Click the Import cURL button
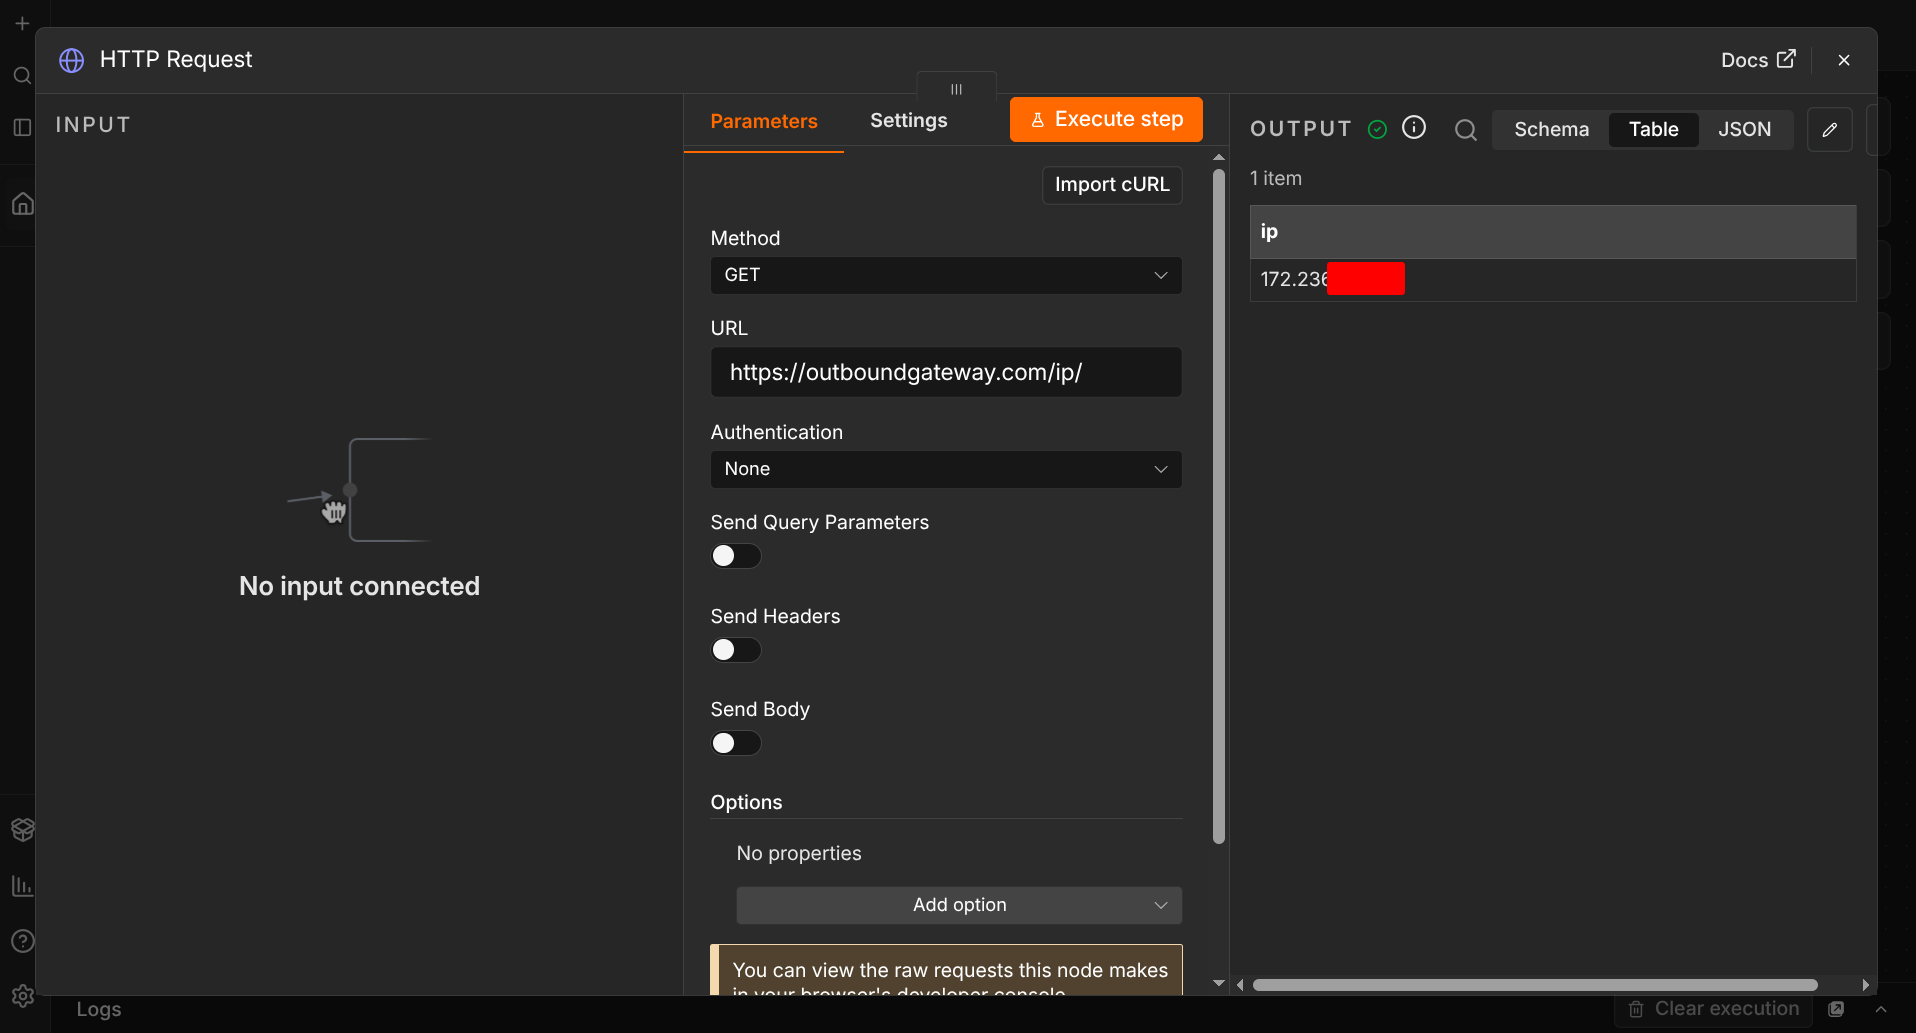The width and height of the screenshot is (1916, 1033). (1112, 185)
